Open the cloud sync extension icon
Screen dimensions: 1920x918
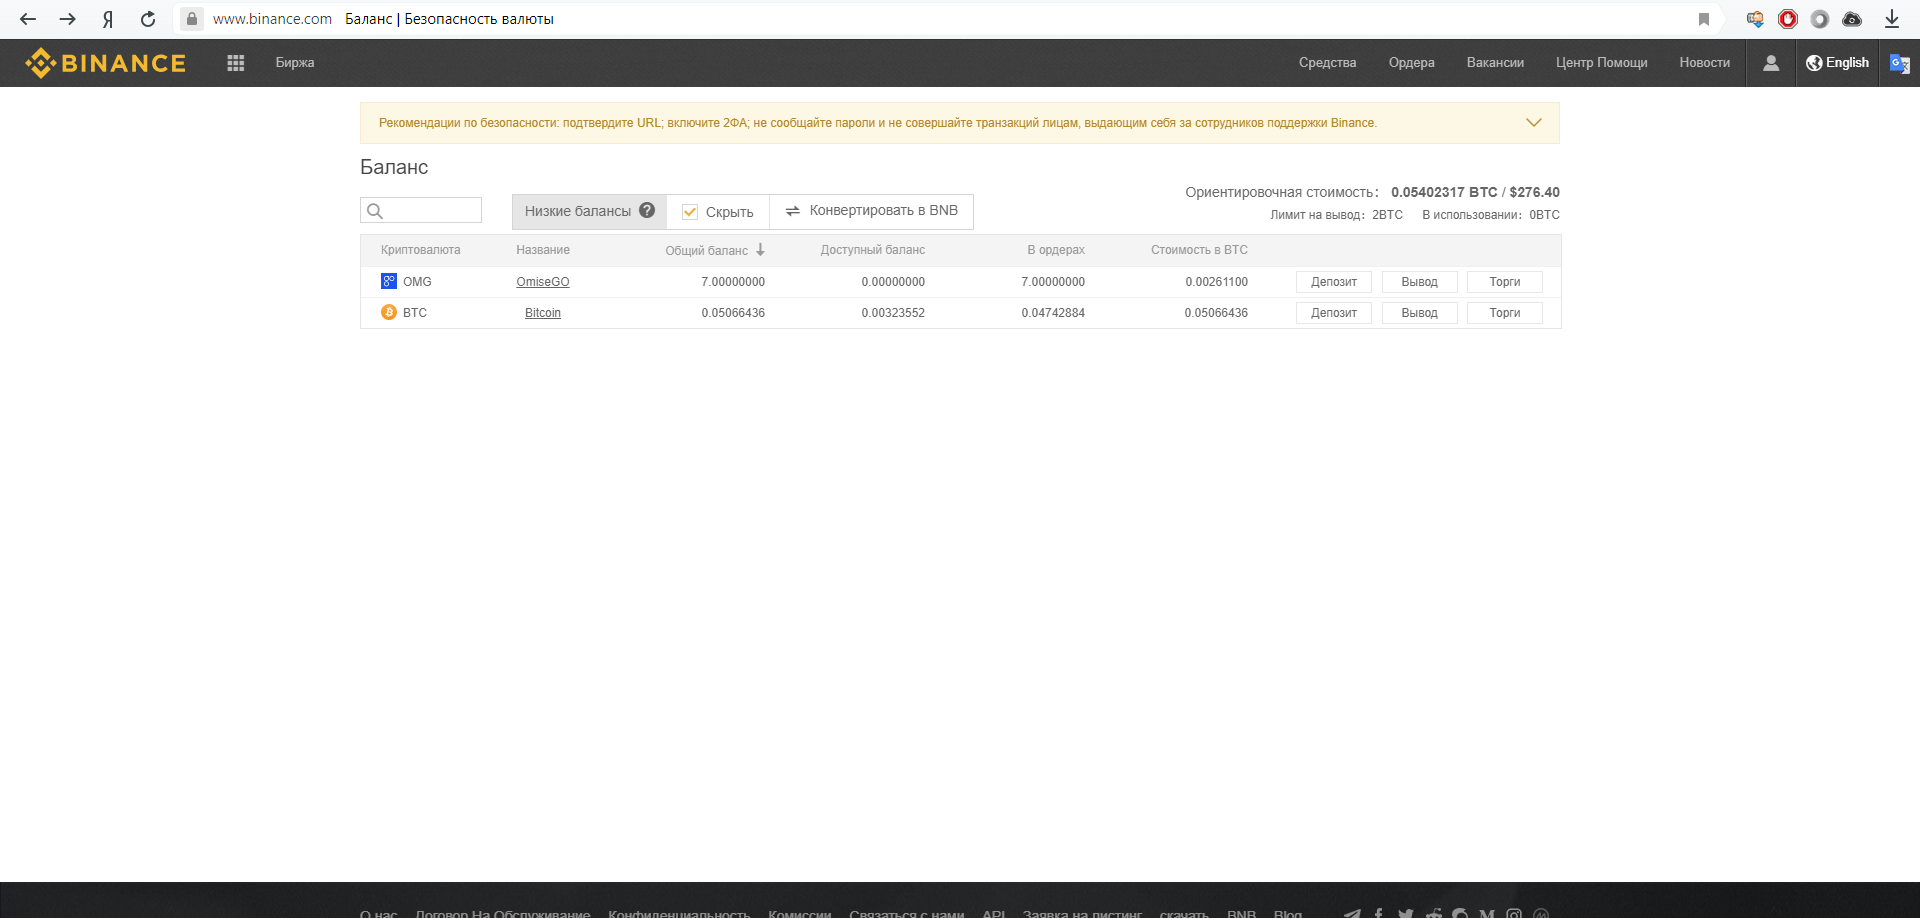pyautogui.click(x=1852, y=19)
